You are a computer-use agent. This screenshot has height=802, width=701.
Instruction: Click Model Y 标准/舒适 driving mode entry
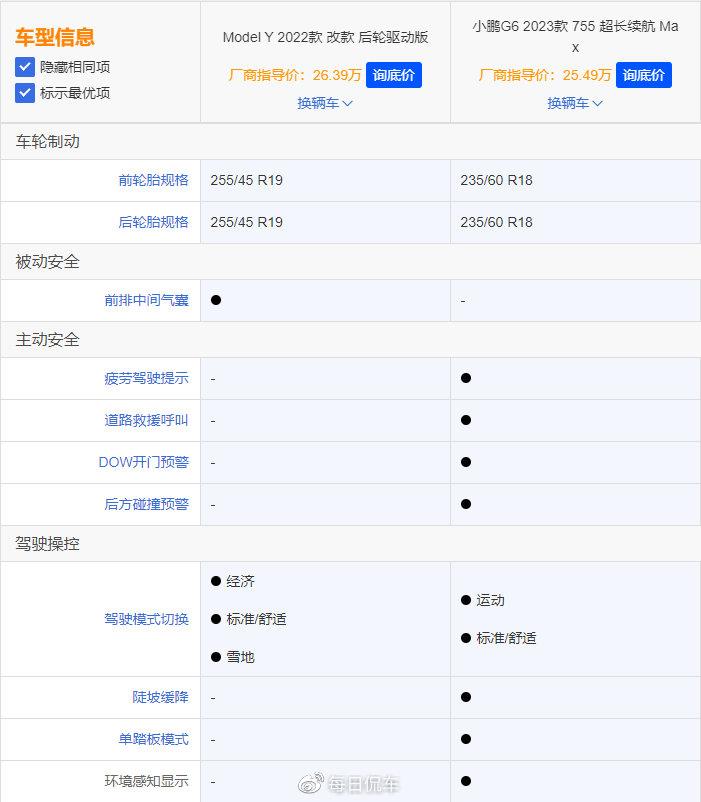click(x=248, y=619)
